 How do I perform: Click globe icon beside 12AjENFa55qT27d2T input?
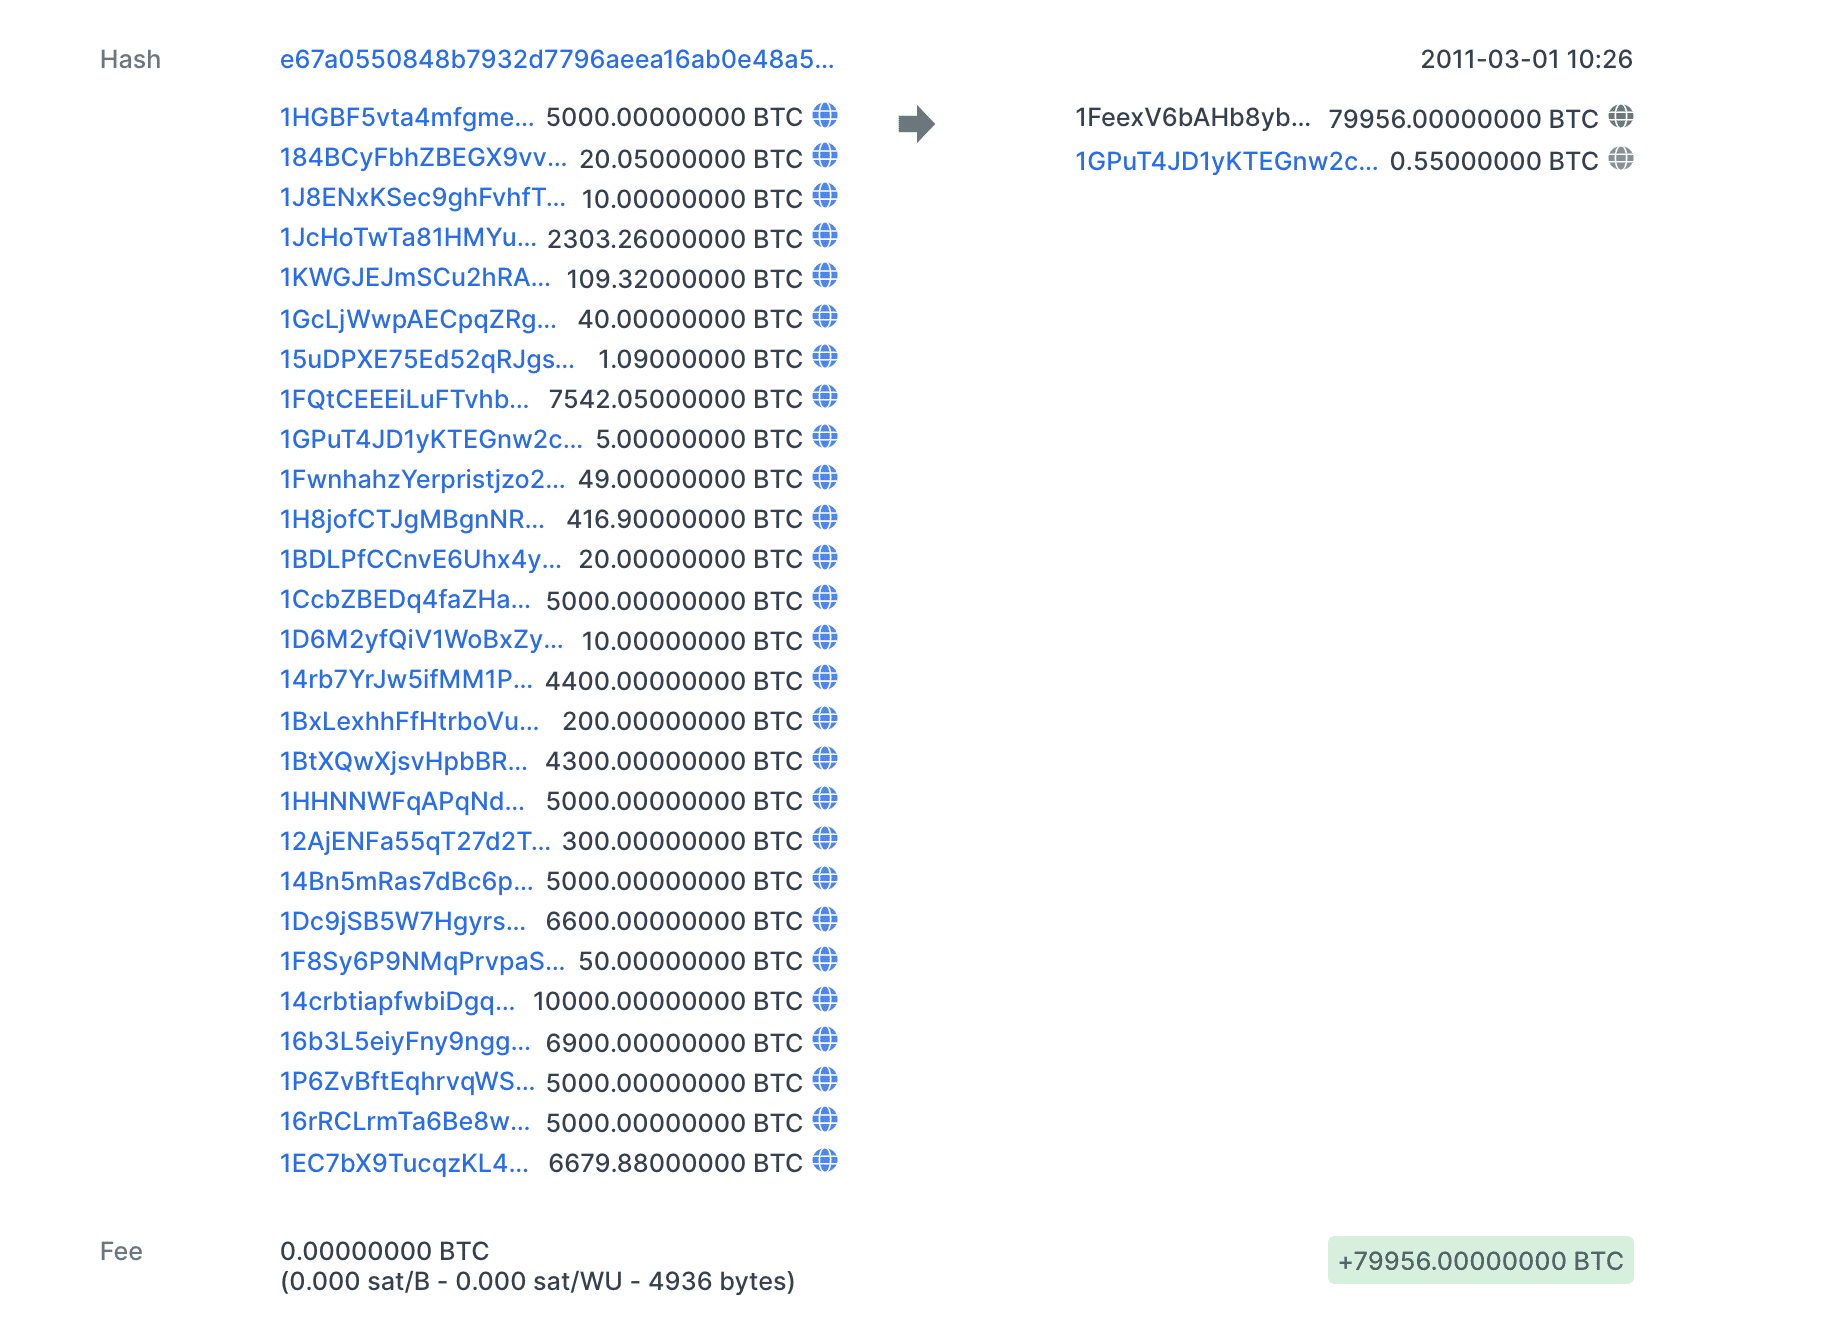pos(825,839)
